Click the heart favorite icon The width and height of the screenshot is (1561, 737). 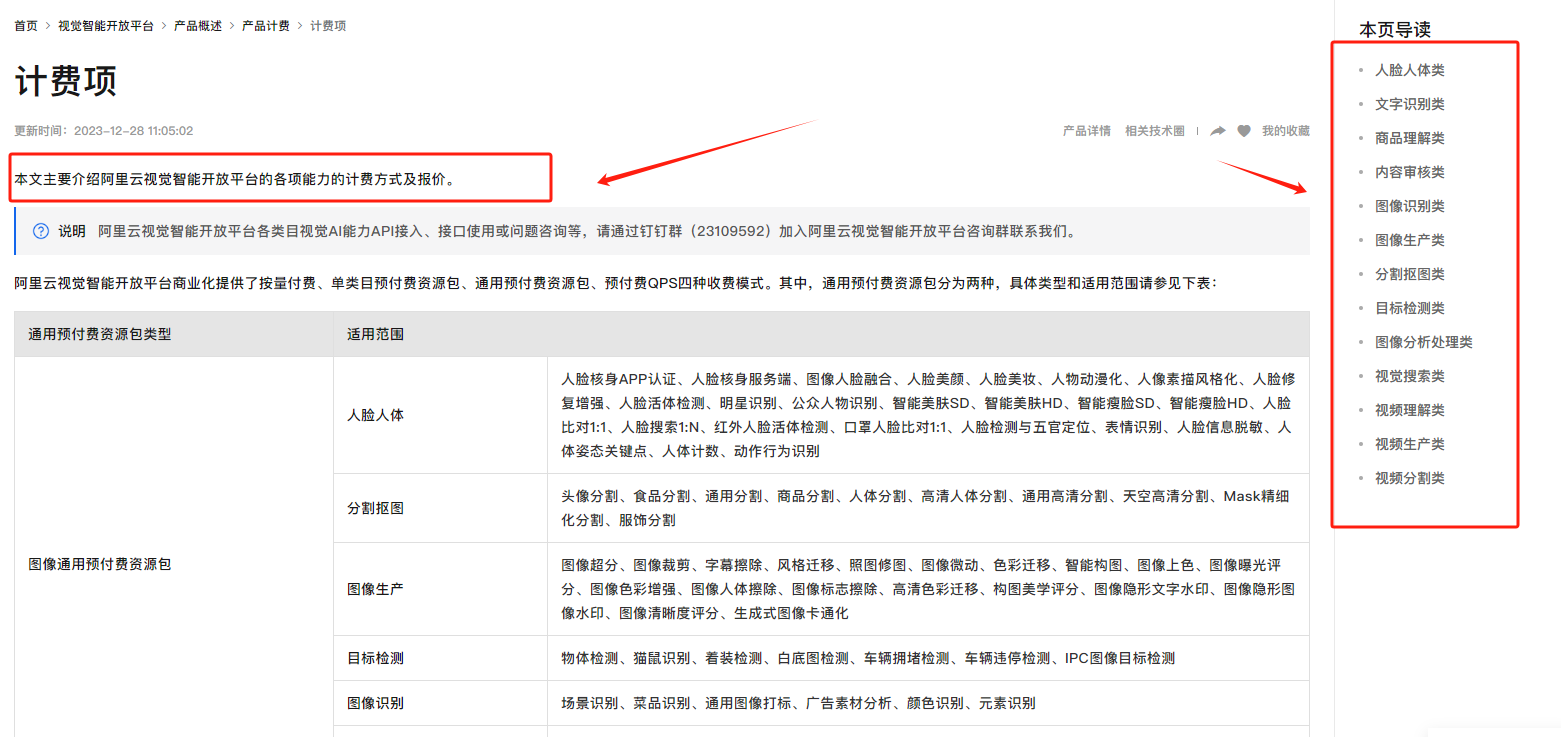(1244, 131)
